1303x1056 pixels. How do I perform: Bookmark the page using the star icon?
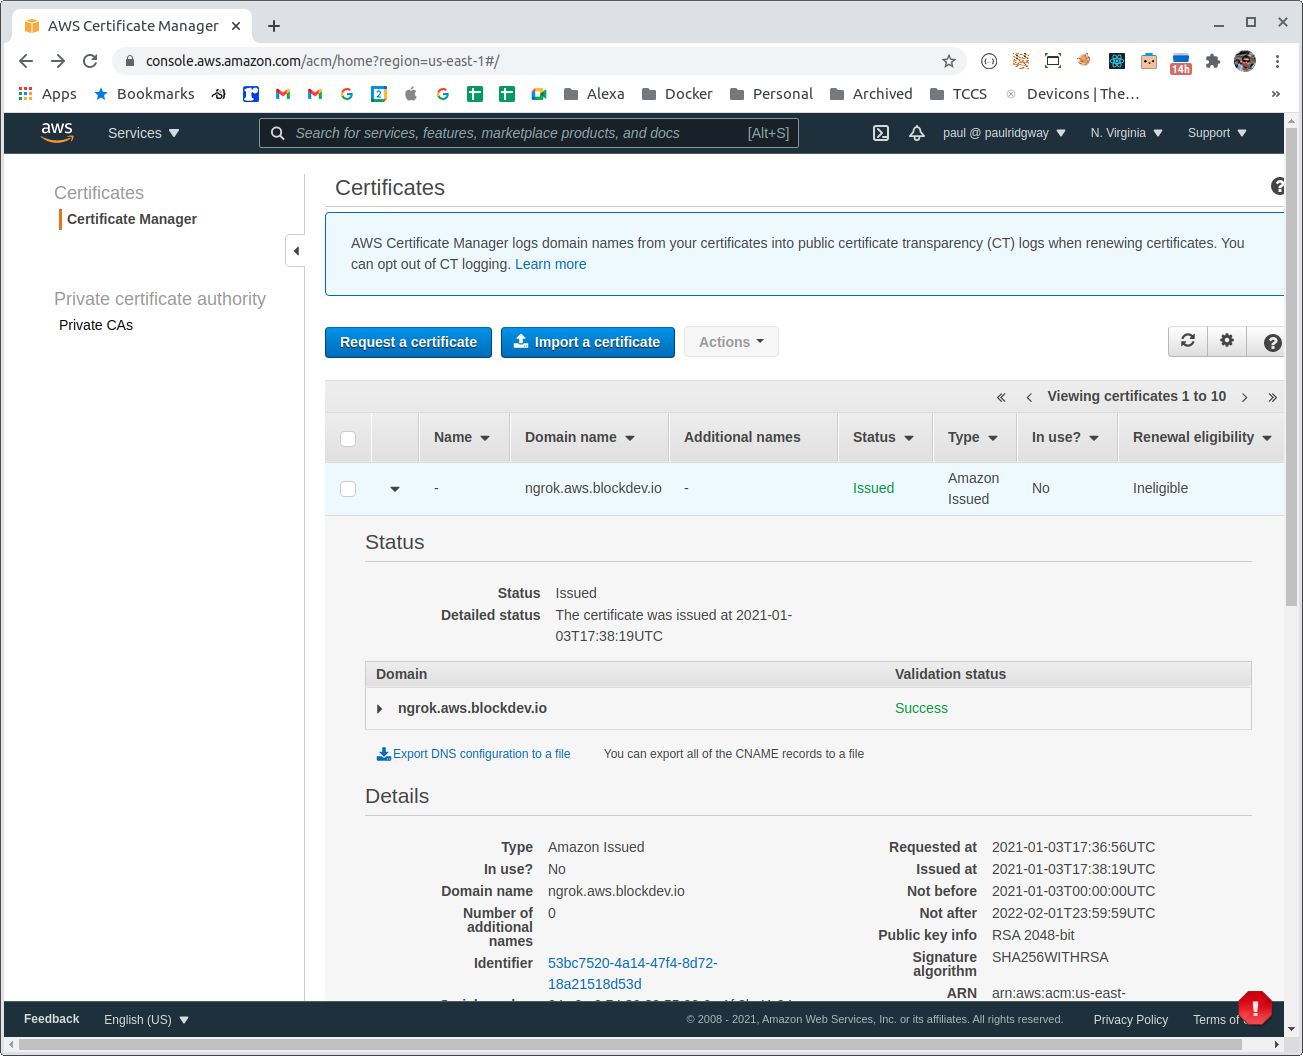[x=948, y=61]
